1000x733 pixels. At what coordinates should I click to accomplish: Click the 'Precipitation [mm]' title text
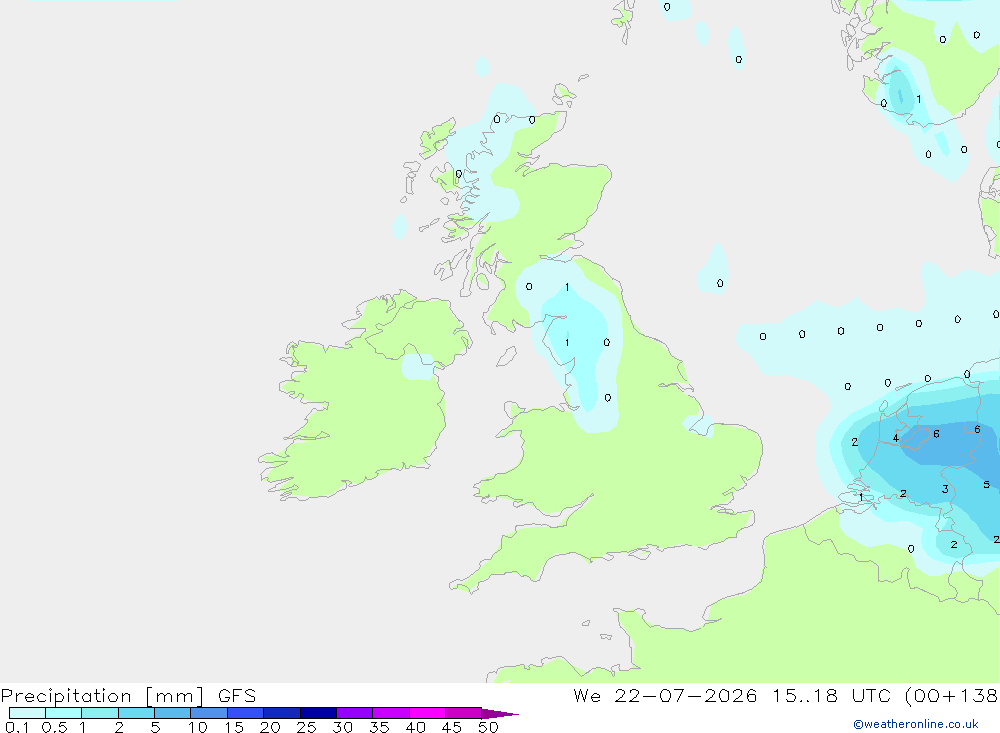[x=102, y=696]
